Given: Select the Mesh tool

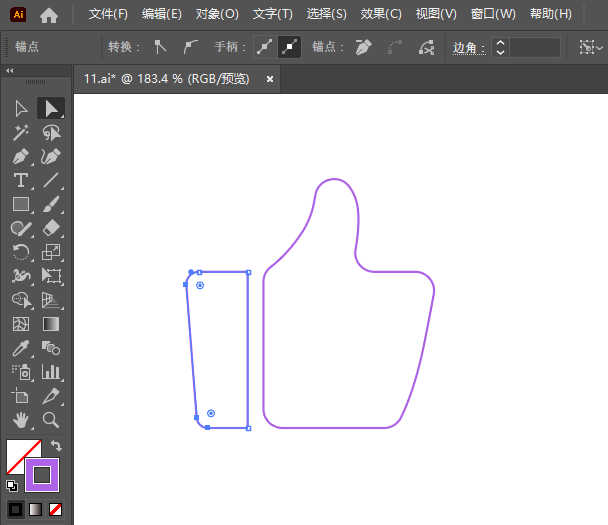Looking at the screenshot, I should (21, 324).
